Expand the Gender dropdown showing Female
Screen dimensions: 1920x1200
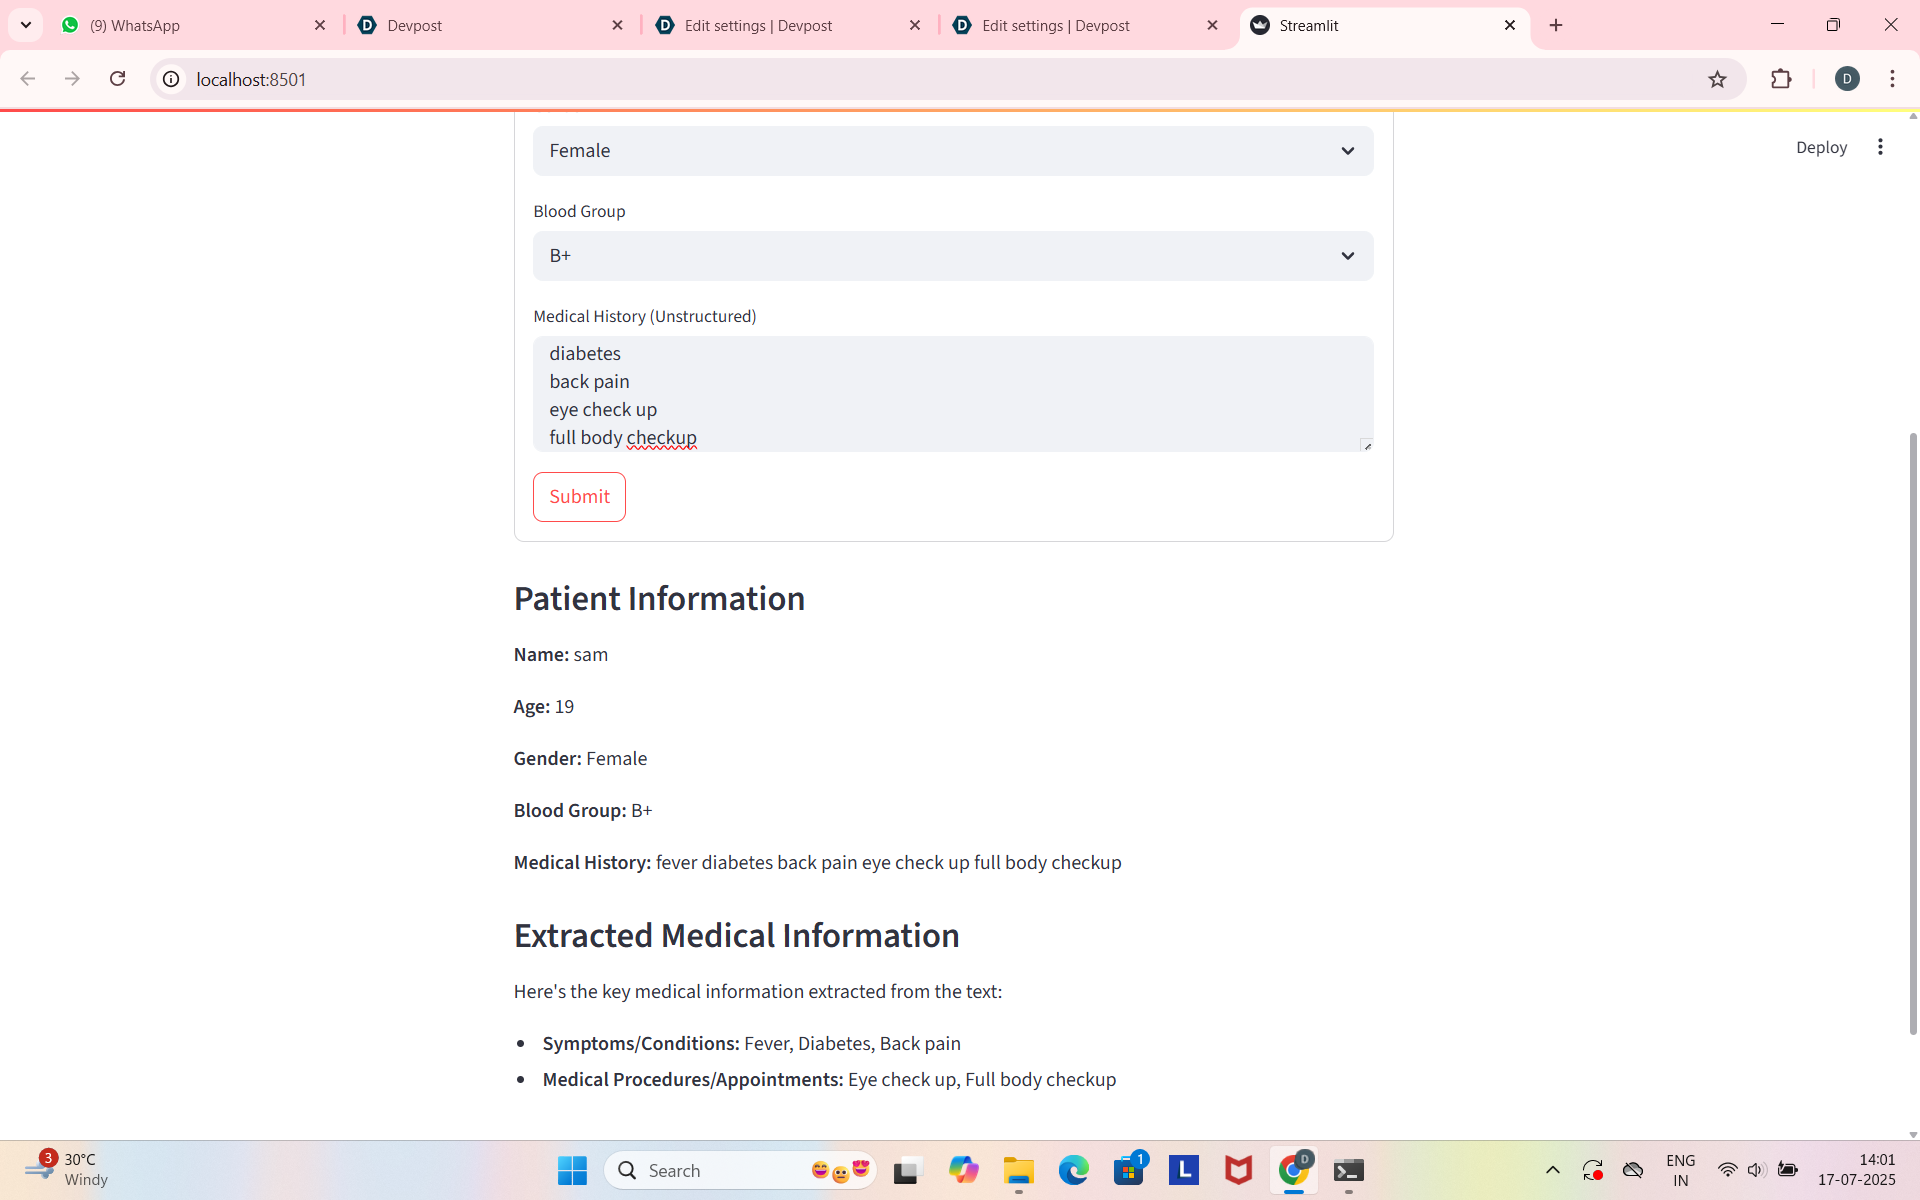coord(952,151)
